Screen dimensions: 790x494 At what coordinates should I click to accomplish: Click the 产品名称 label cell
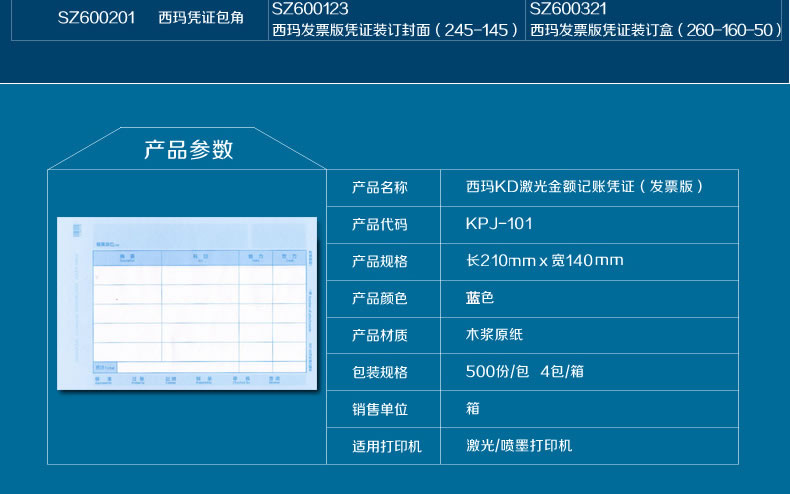pos(383,188)
